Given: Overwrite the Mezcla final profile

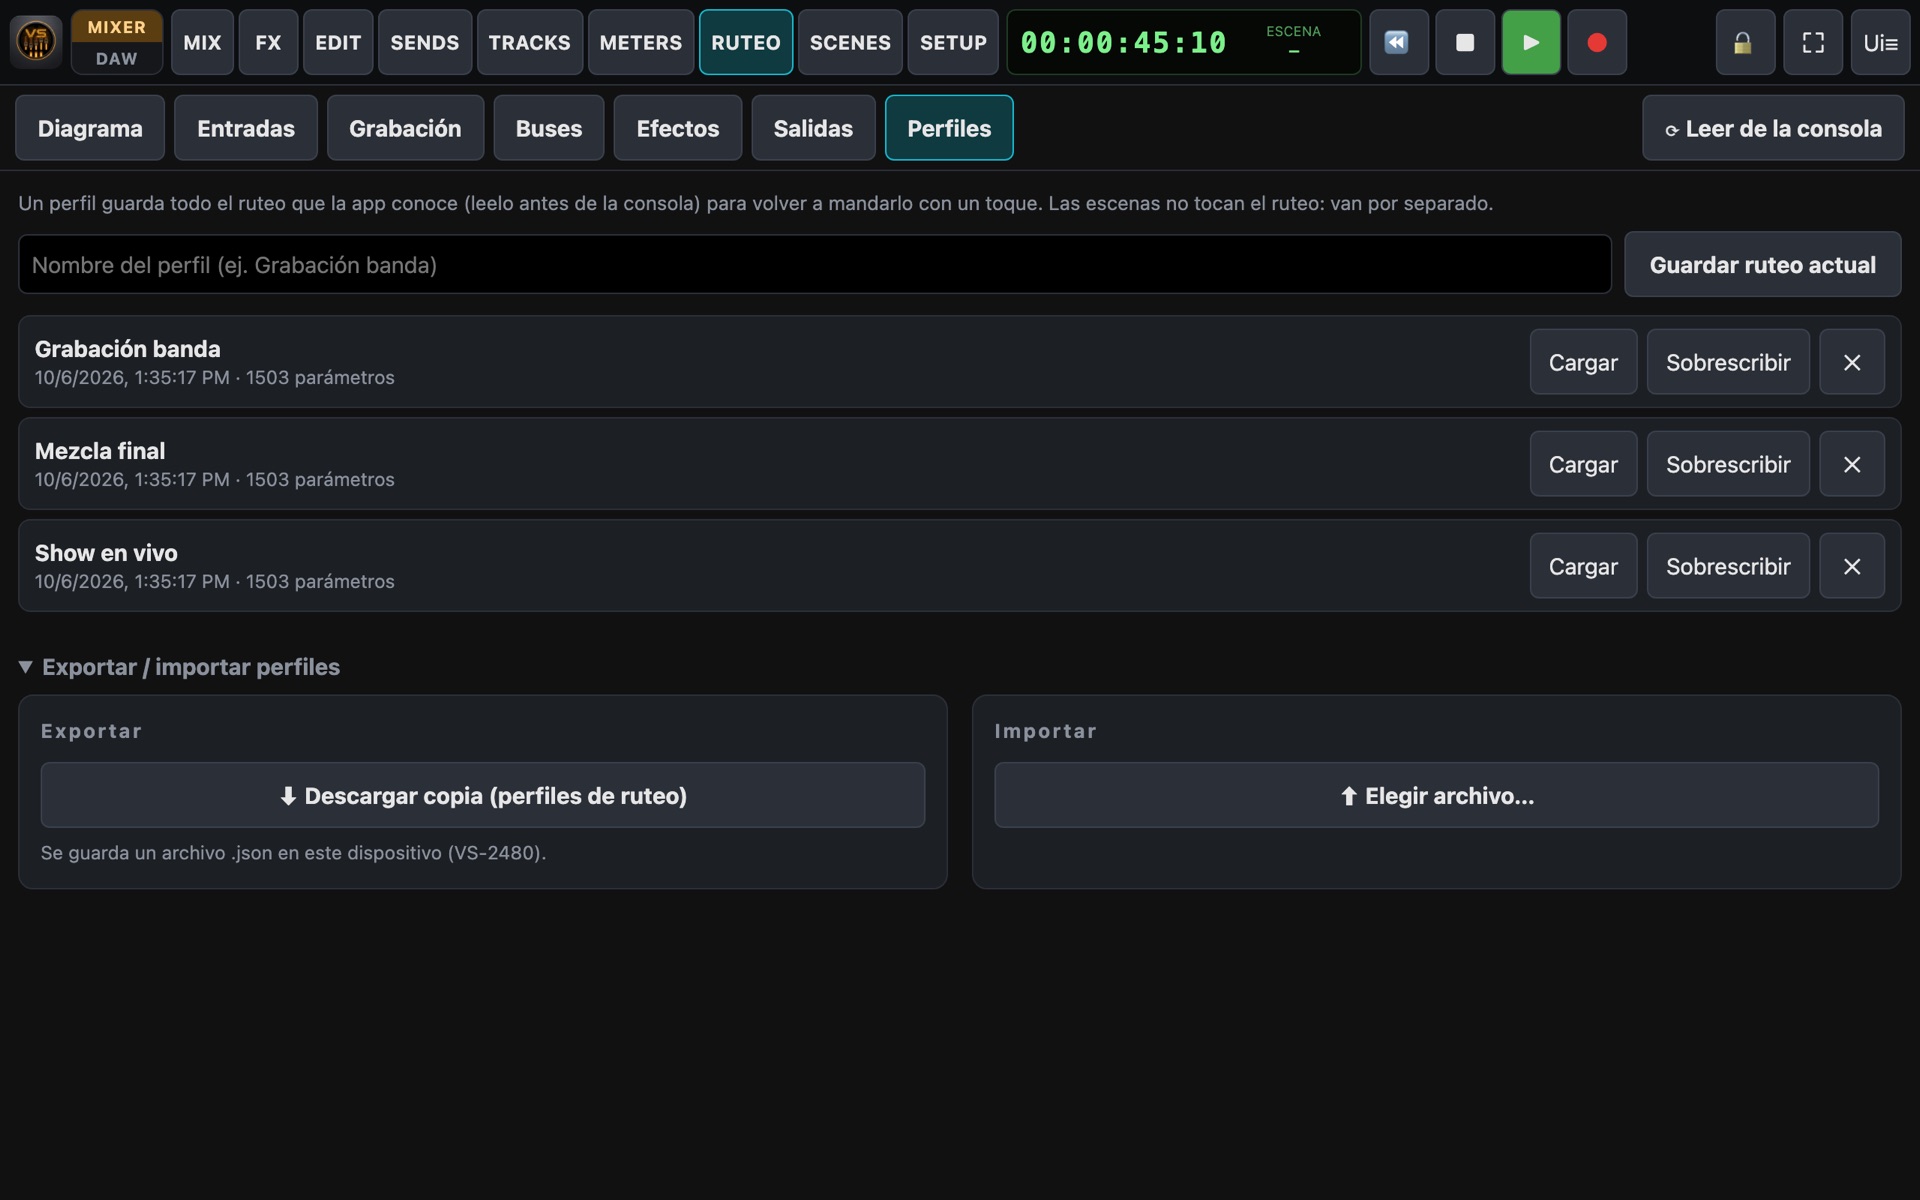Looking at the screenshot, I should [1728, 464].
